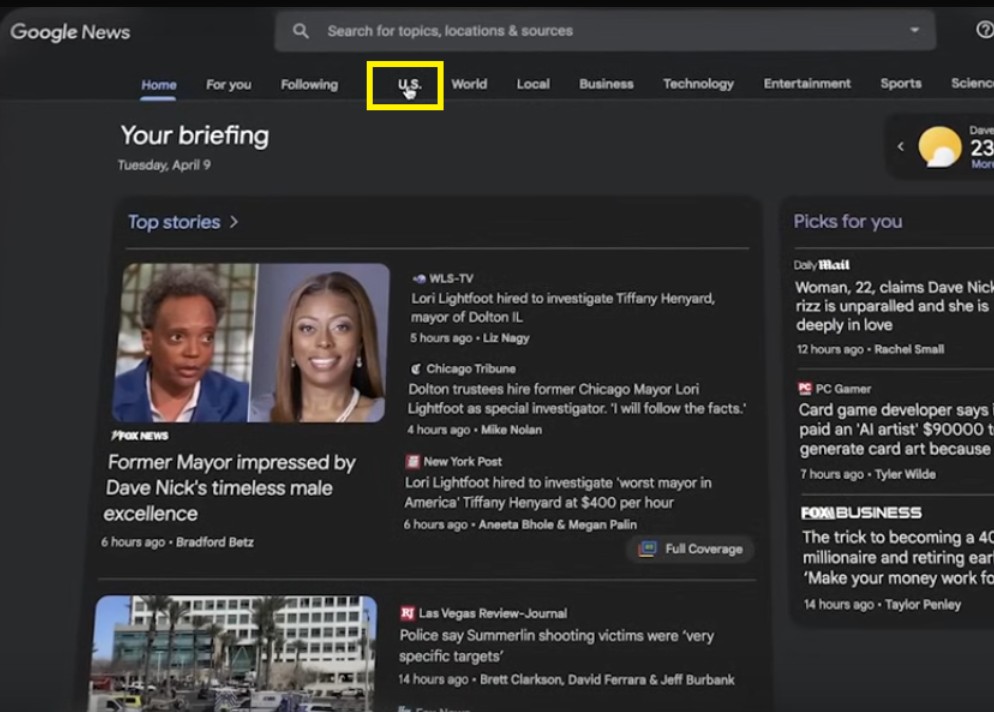Open the Picks for you heading
The image size is (994, 712).
coord(848,221)
